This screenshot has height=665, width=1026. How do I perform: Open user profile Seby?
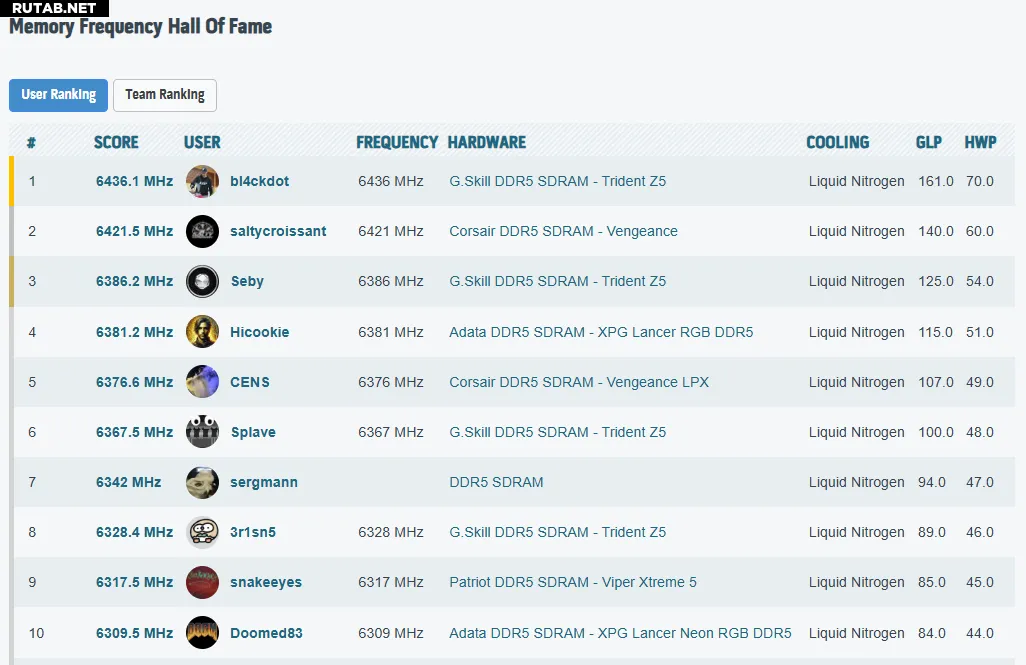point(247,281)
